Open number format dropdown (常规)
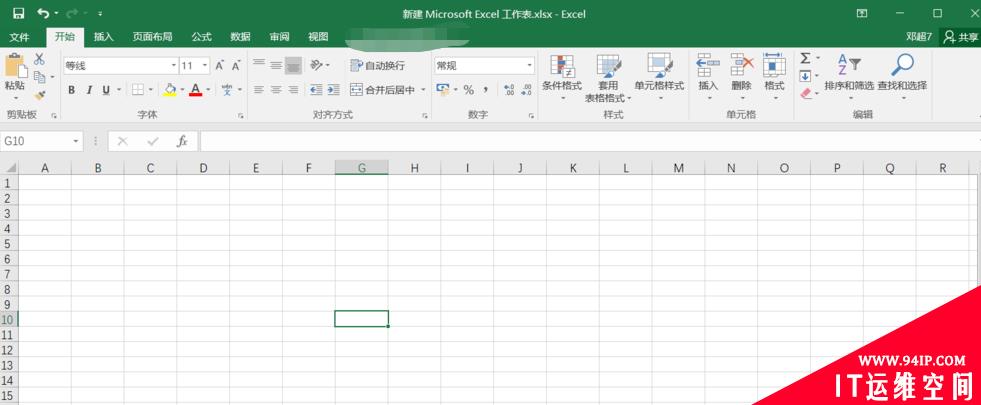 (x=530, y=65)
